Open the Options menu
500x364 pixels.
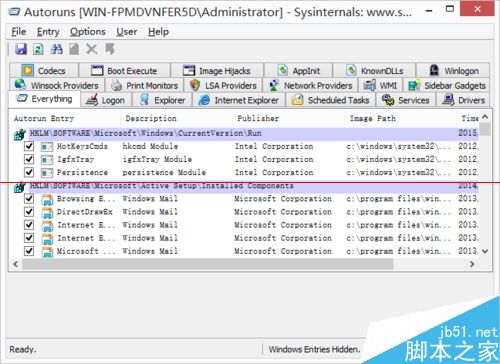pyautogui.click(x=88, y=32)
